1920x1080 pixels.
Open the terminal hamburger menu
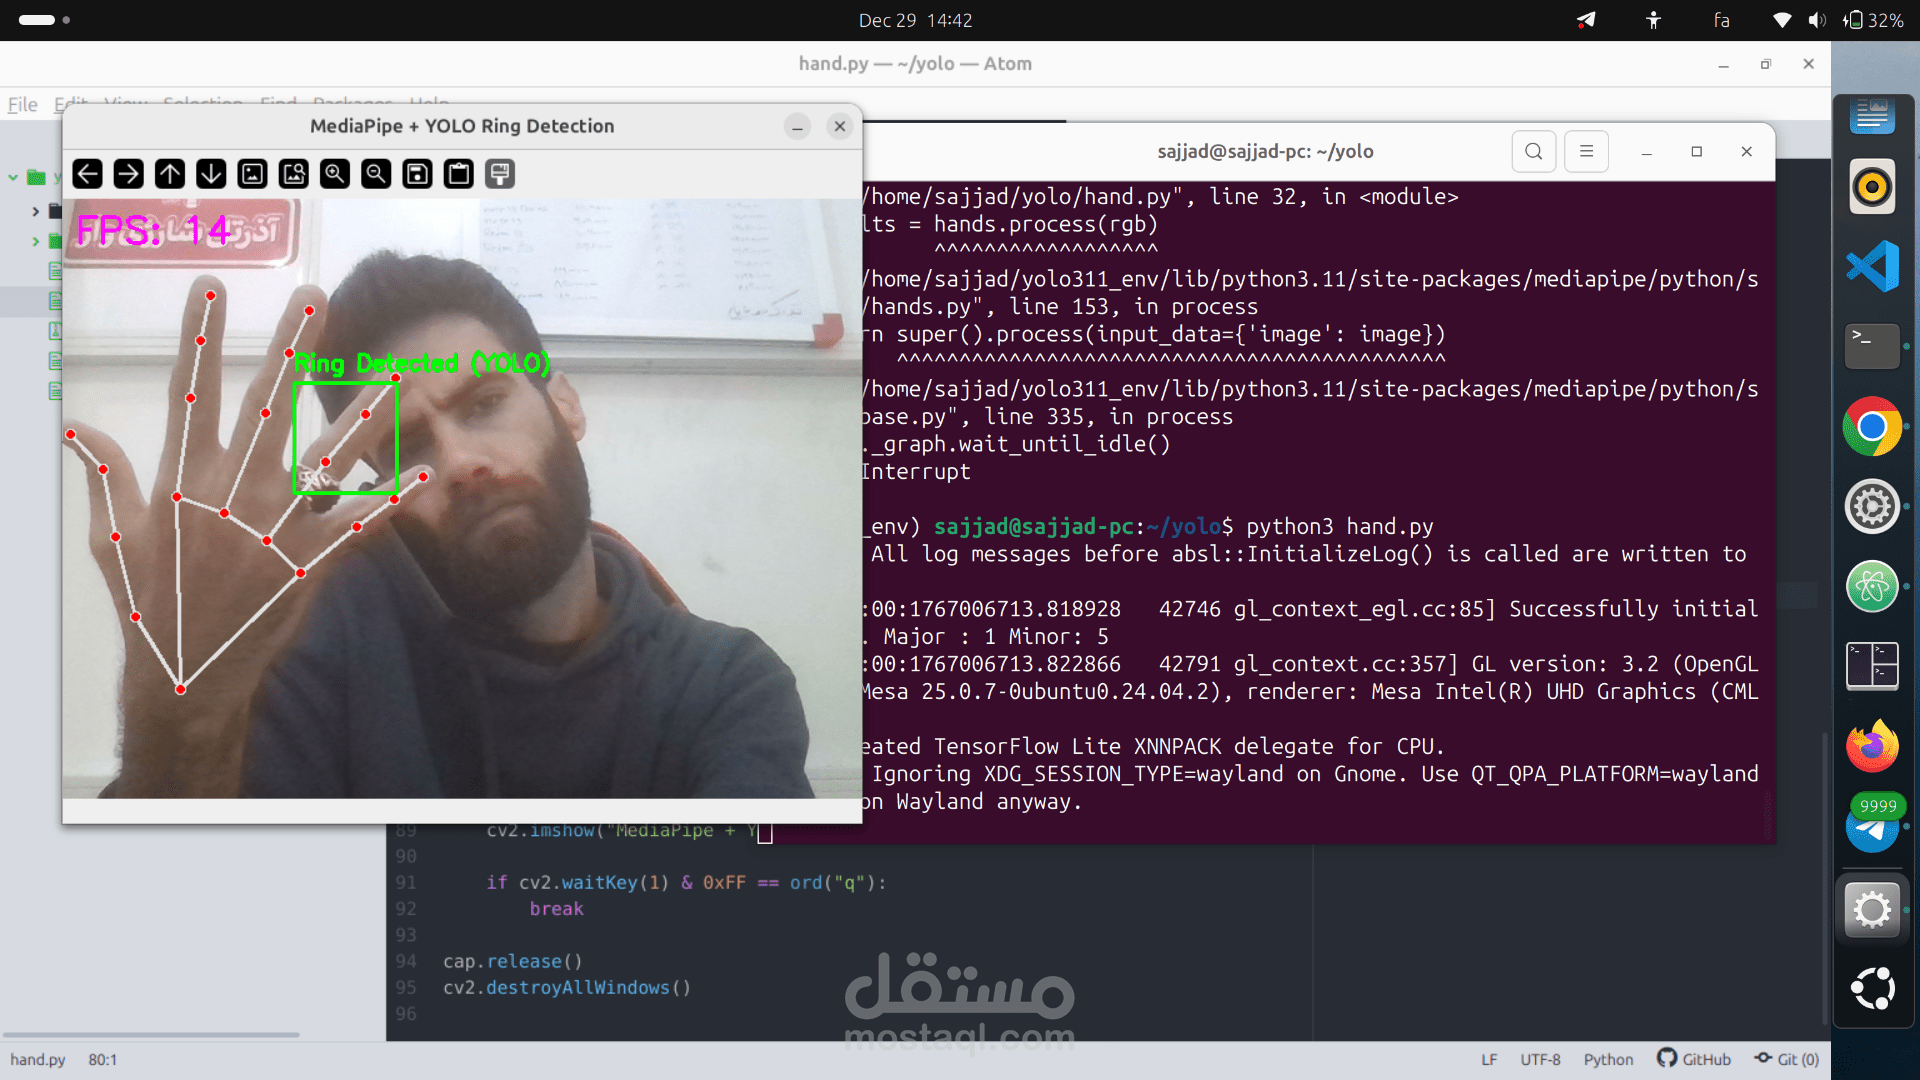point(1586,152)
